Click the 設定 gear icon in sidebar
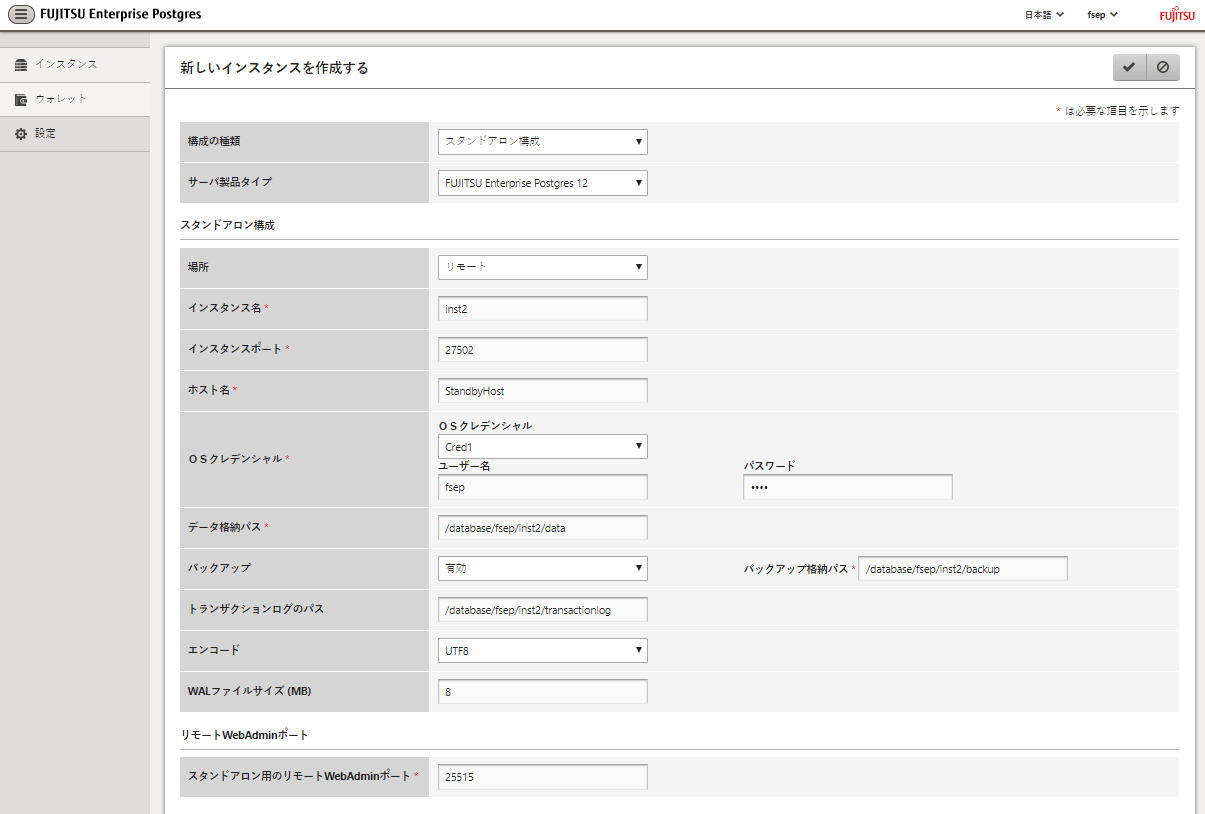Viewport: 1205px width, 814px height. (x=21, y=133)
